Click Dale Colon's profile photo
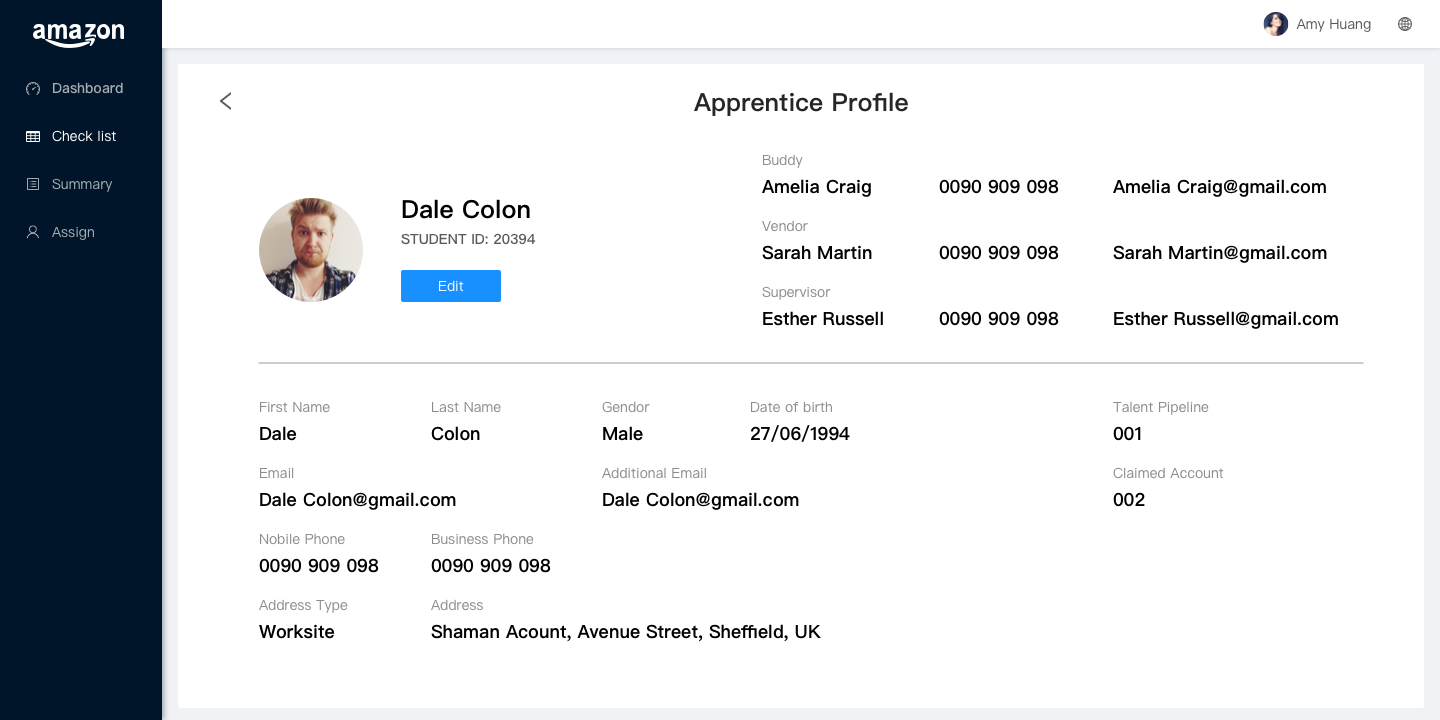Image resolution: width=1440 pixels, height=720 pixels. click(x=311, y=250)
